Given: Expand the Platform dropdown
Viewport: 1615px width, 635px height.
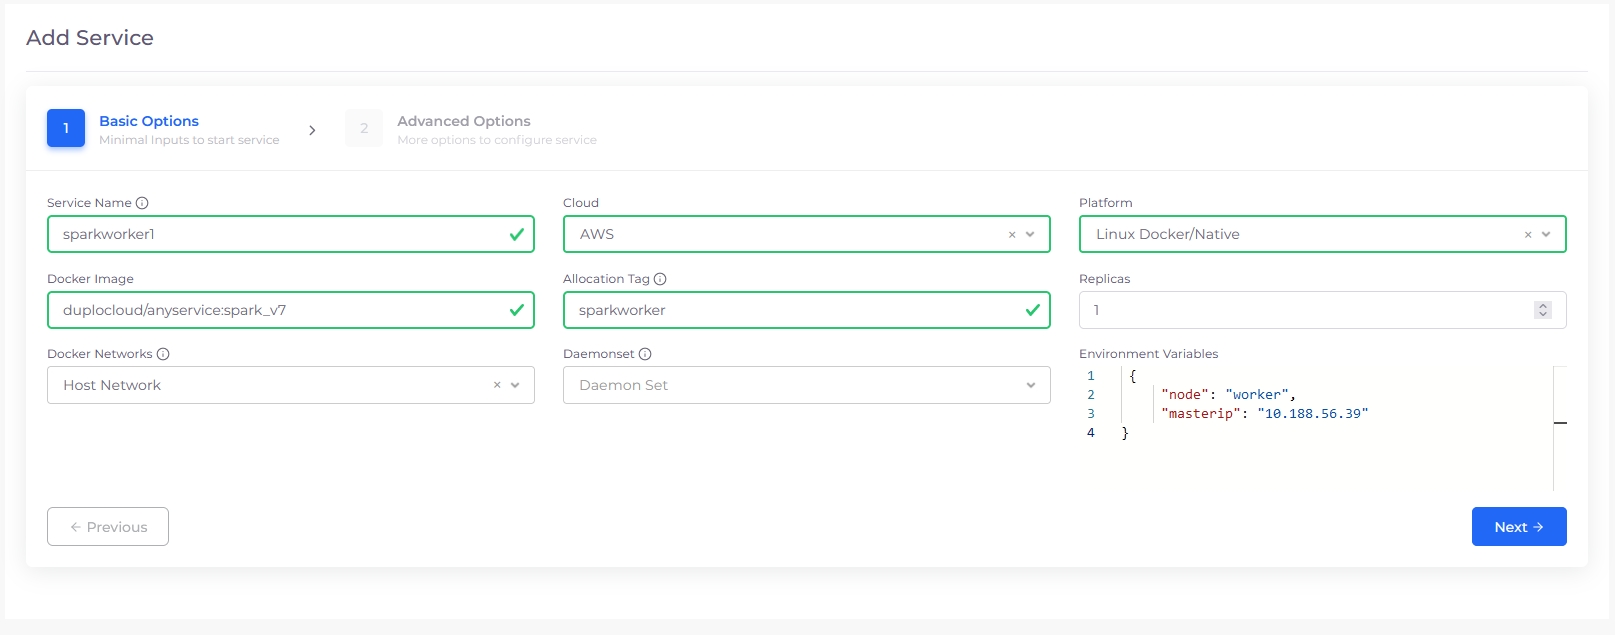Looking at the screenshot, I should 1546,235.
